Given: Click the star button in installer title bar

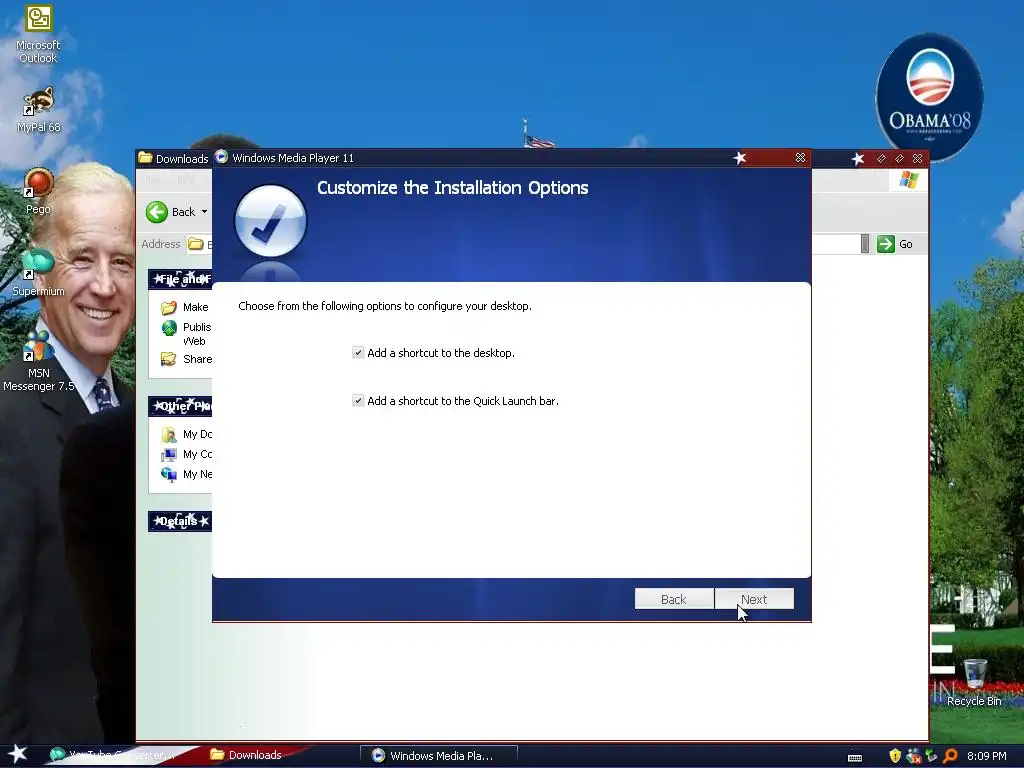Looking at the screenshot, I should (739, 157).
